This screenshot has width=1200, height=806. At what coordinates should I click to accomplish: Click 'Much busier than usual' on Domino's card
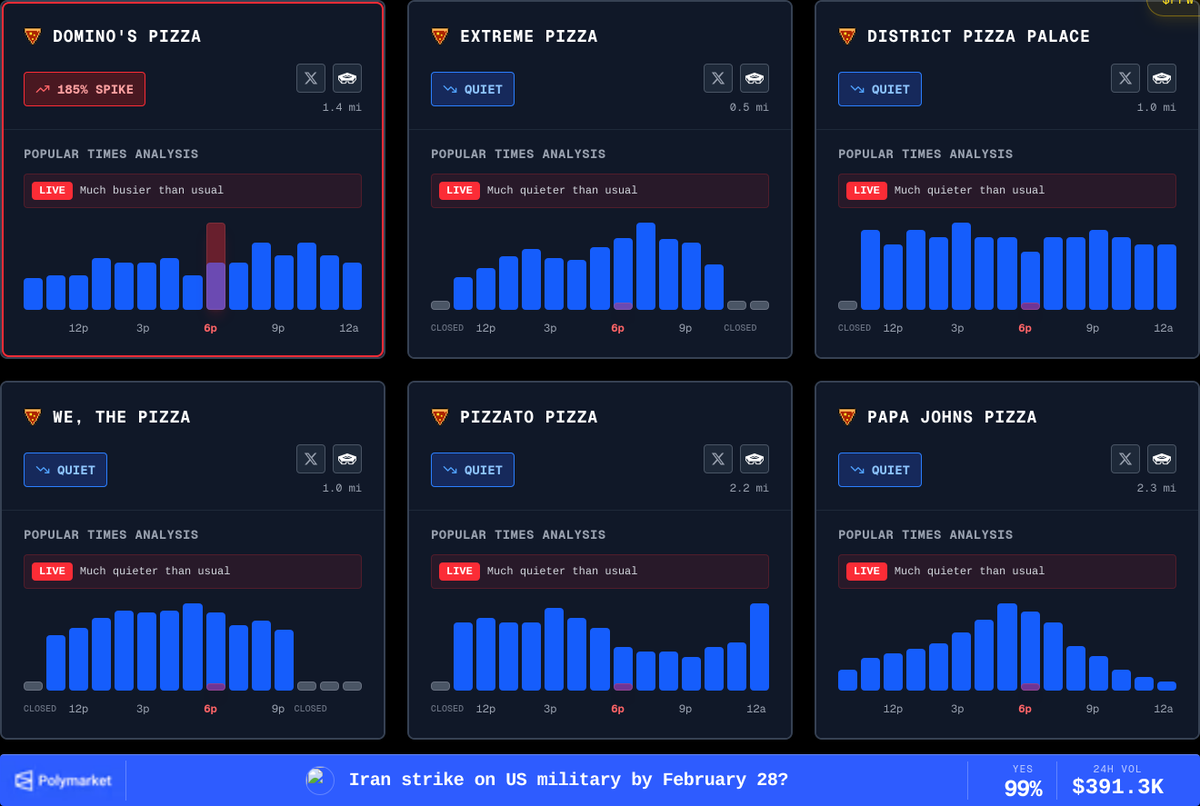click(152, 190)
